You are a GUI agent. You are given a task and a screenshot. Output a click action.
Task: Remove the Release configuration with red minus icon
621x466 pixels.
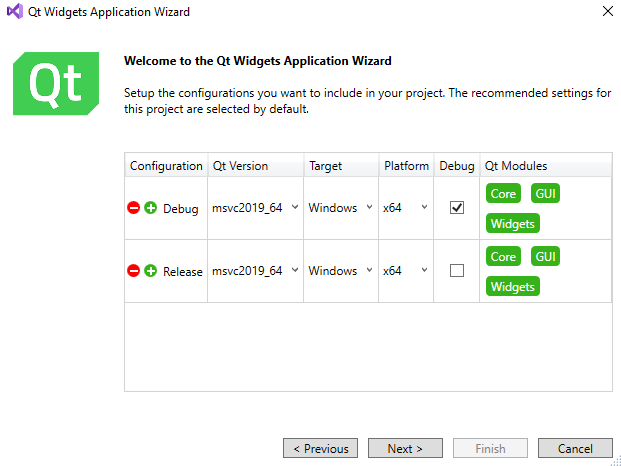[x=133, y=271]
